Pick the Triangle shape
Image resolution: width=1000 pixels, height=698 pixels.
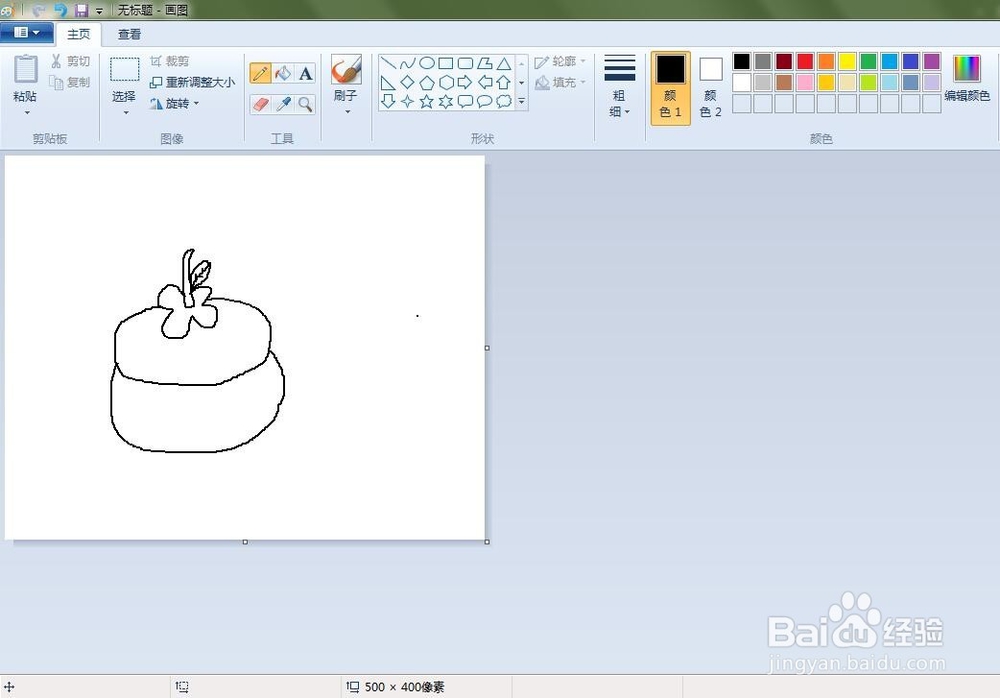coord(504,63)
